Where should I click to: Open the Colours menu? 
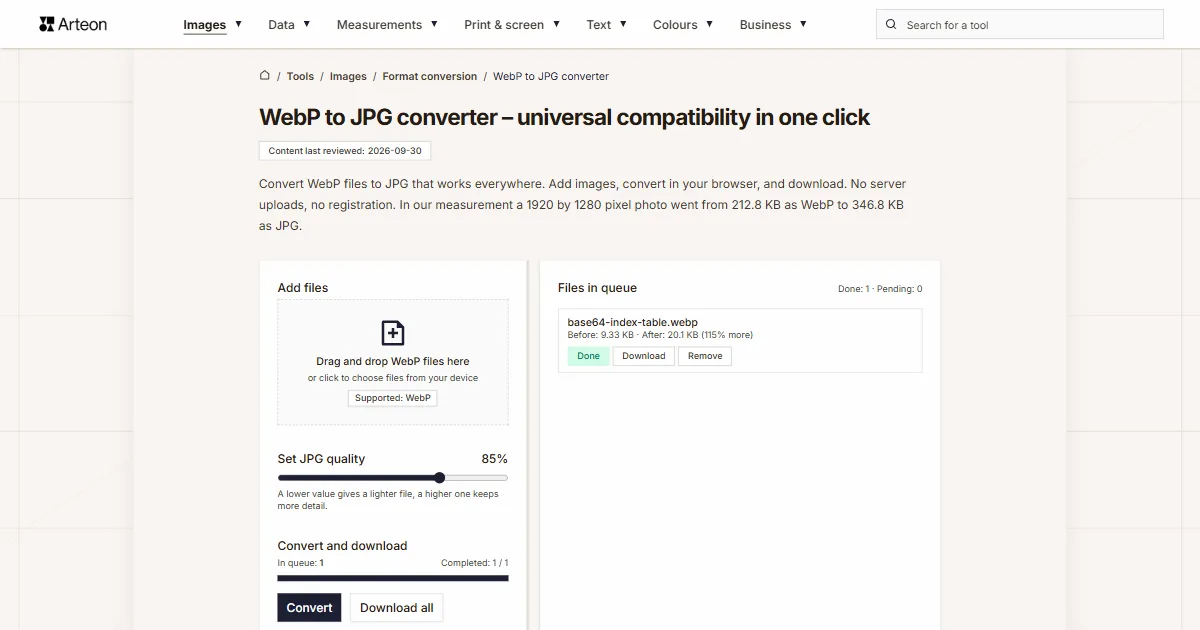pyautogui.click(x=683, y=25)
